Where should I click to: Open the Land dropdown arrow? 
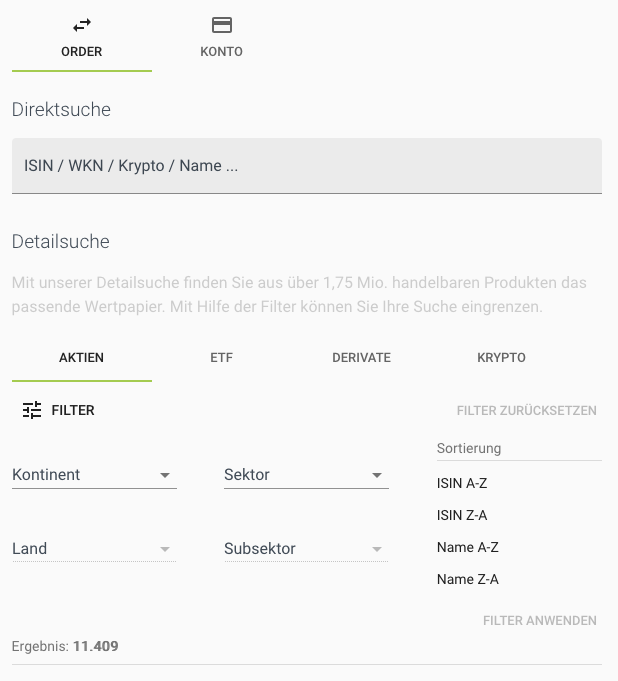click(165, 549)
